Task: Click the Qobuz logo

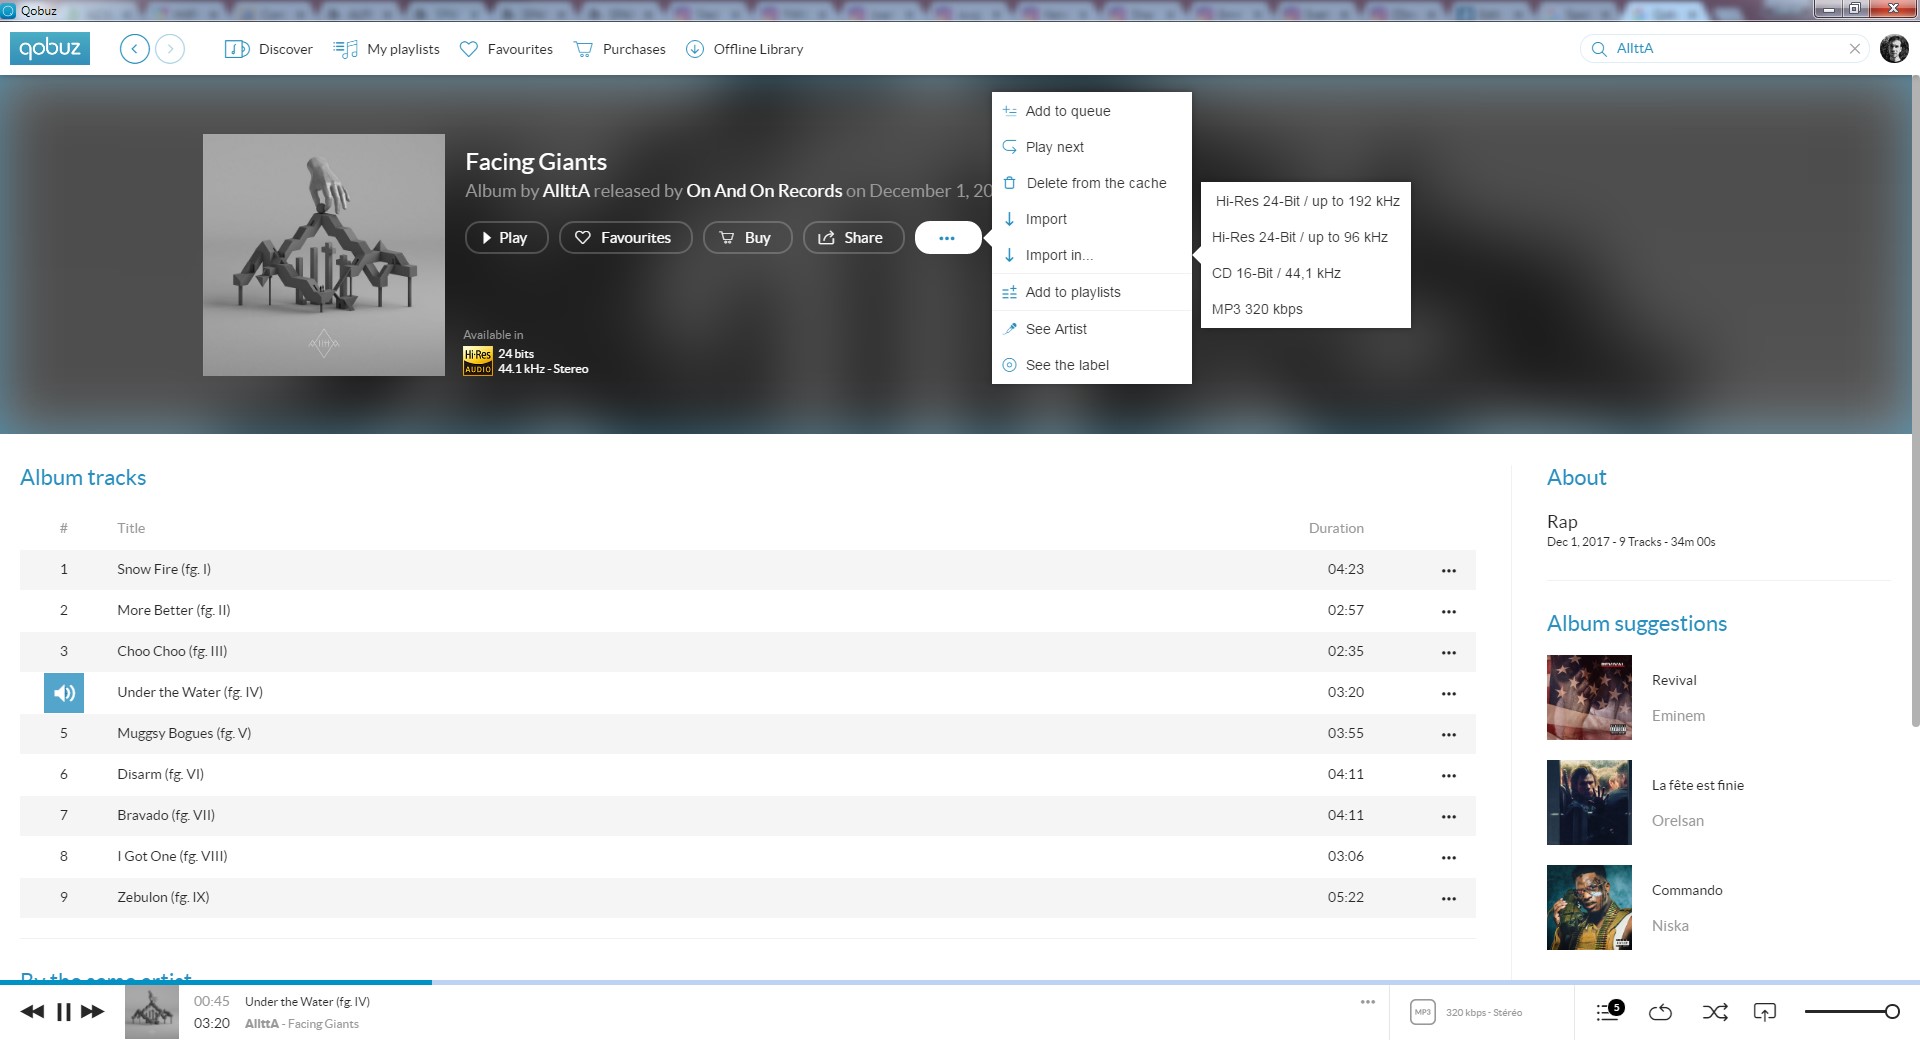Action: (x=50, y=48)
